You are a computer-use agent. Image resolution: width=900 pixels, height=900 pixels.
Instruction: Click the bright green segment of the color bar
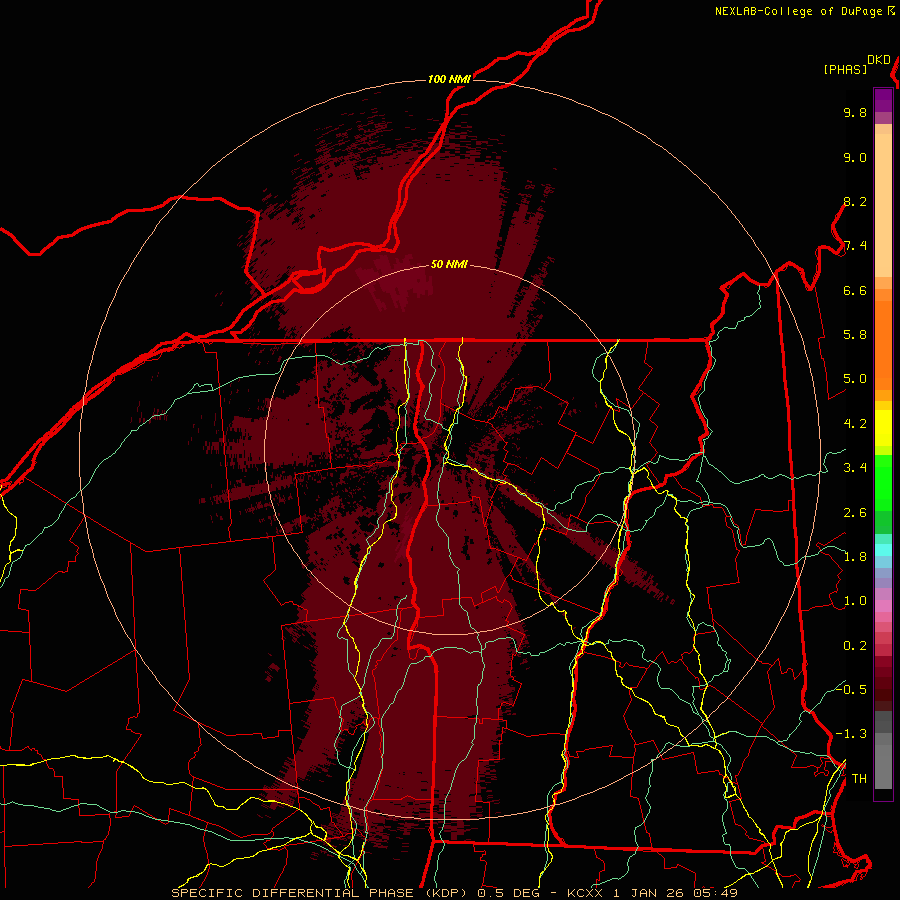(x=883, y=482)
